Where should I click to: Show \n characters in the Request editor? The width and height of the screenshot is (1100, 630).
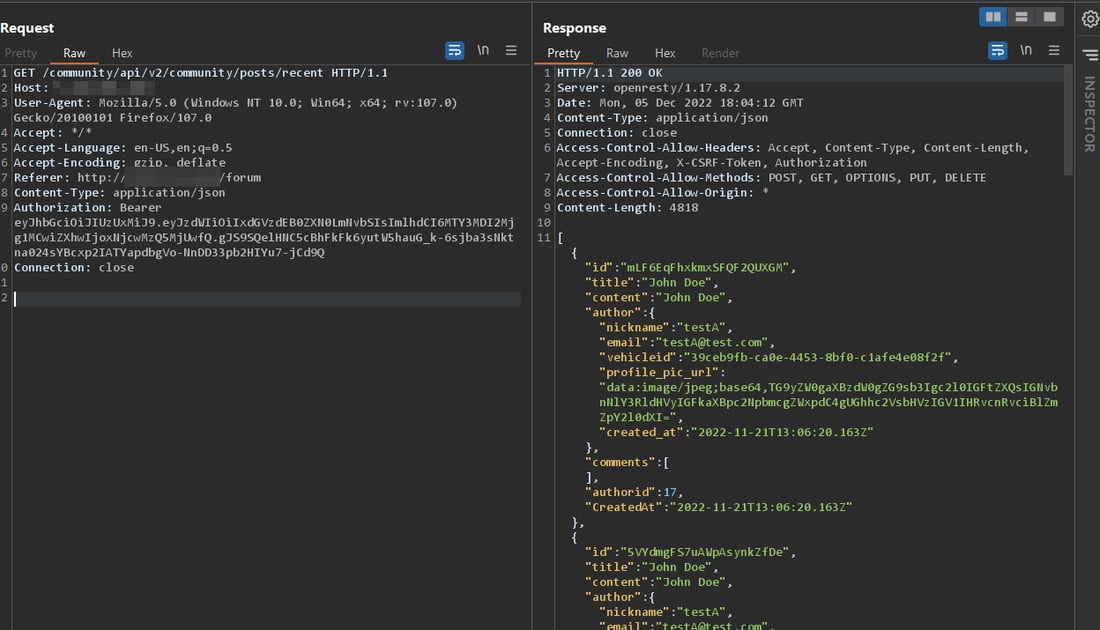pyautogui.click(x=482, y=49)
